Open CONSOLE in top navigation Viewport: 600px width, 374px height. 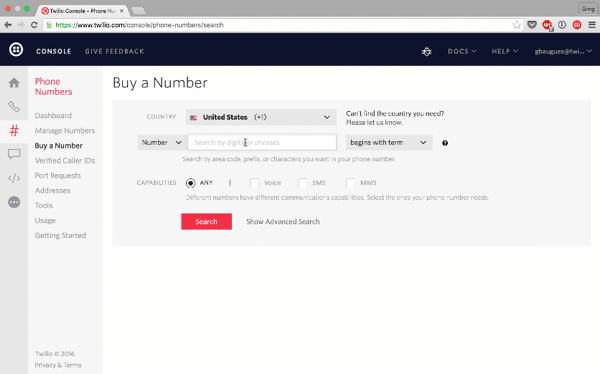pos(54,51)
